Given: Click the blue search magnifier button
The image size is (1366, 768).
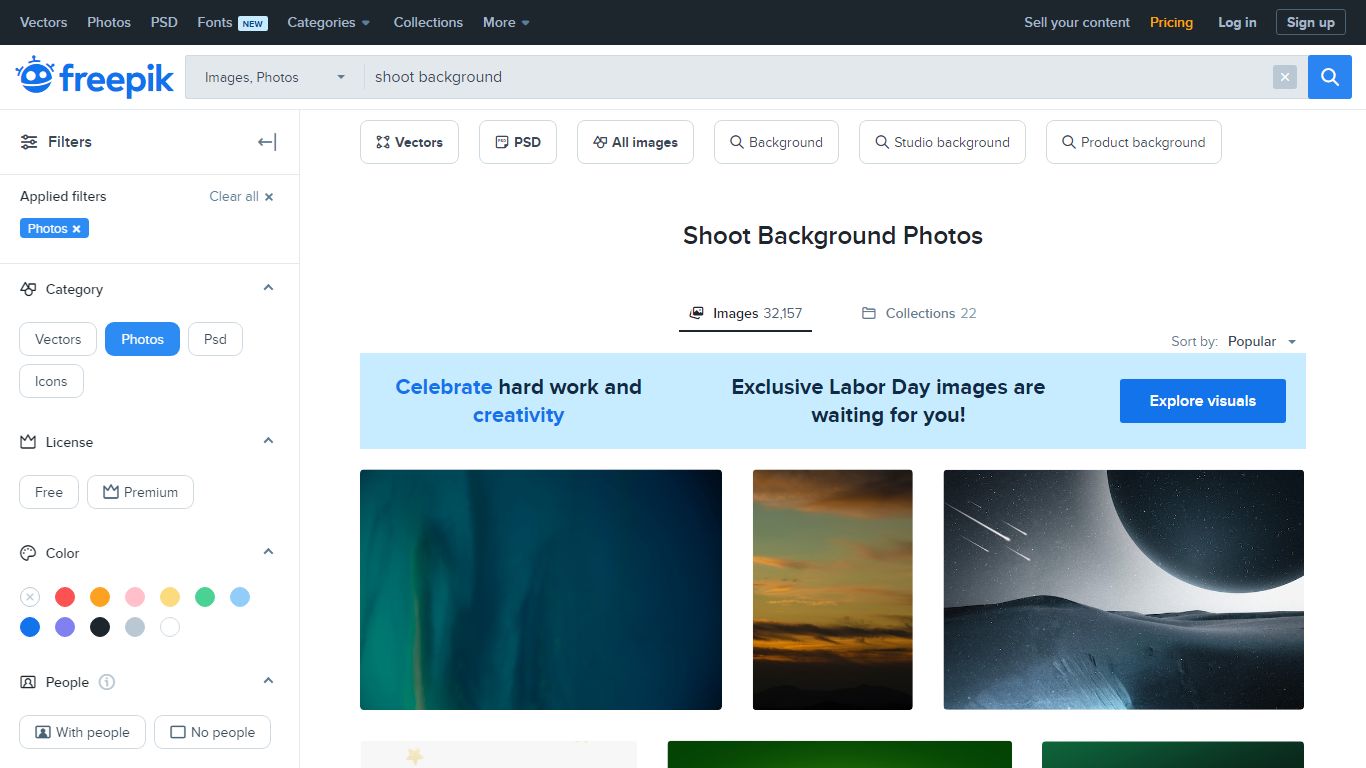Looking at the screenshot, I should click(x=1329, y=77).
